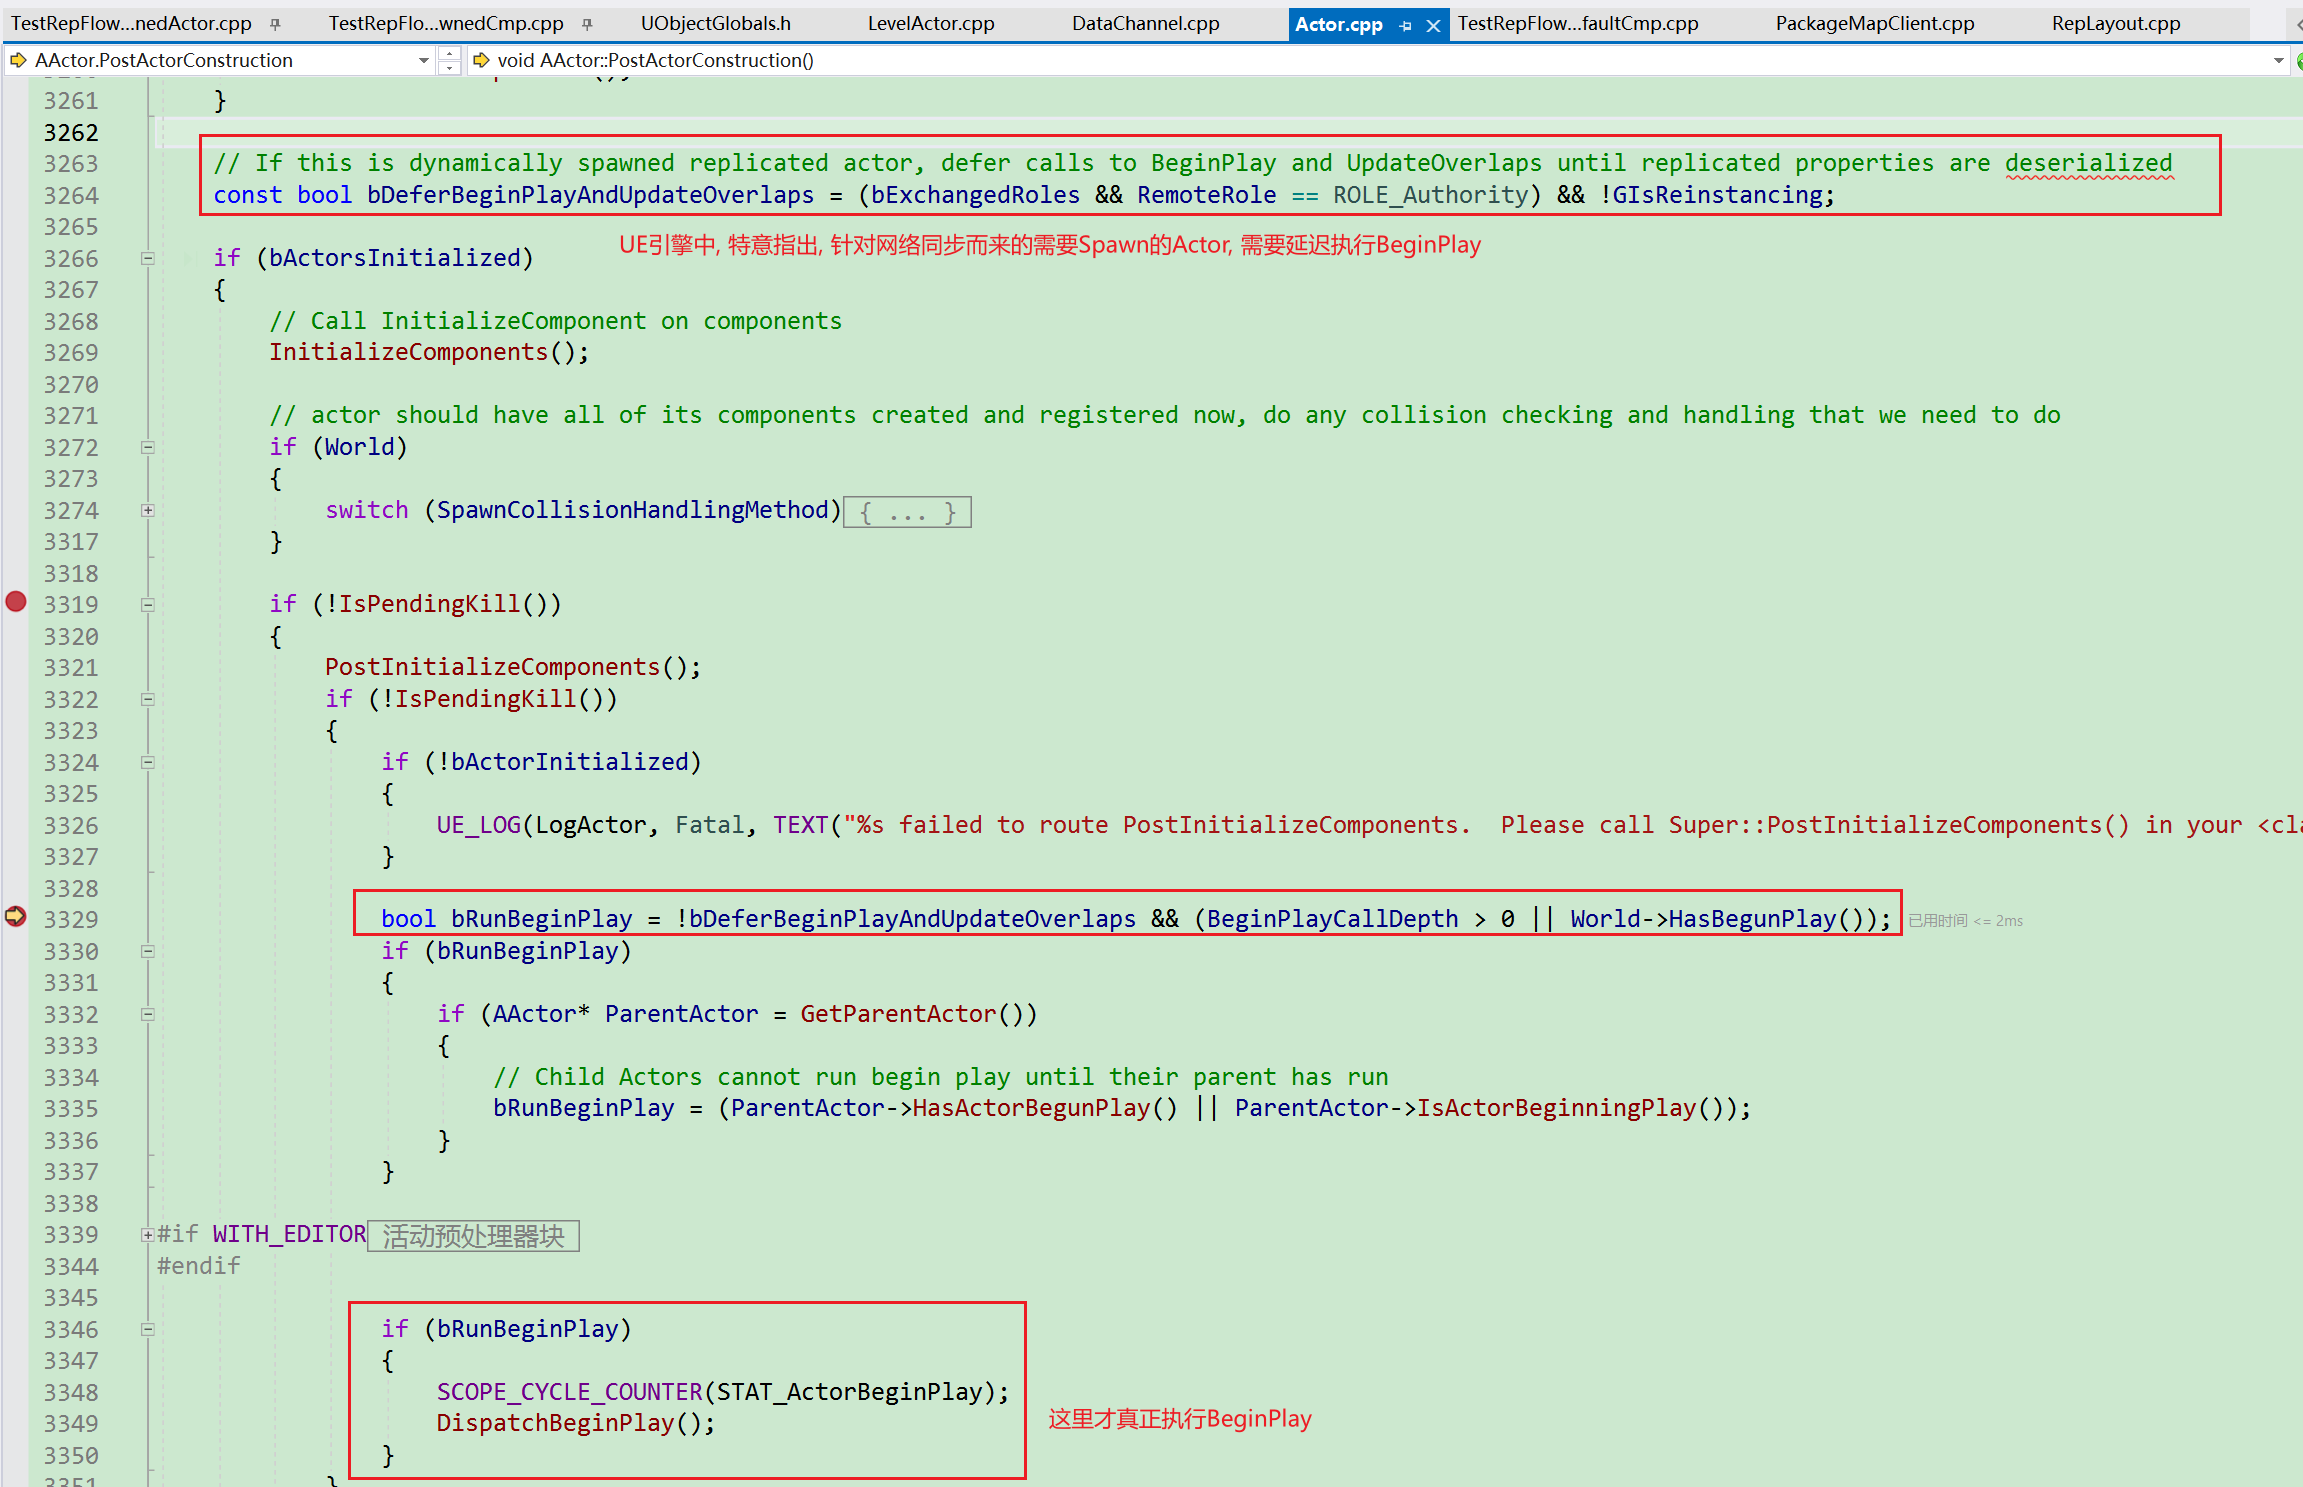Image resolution: width=2303 pixels, height=1487 pixels.
Task: Click the current statement arrow on line 3329
Action: pos(16,917)
